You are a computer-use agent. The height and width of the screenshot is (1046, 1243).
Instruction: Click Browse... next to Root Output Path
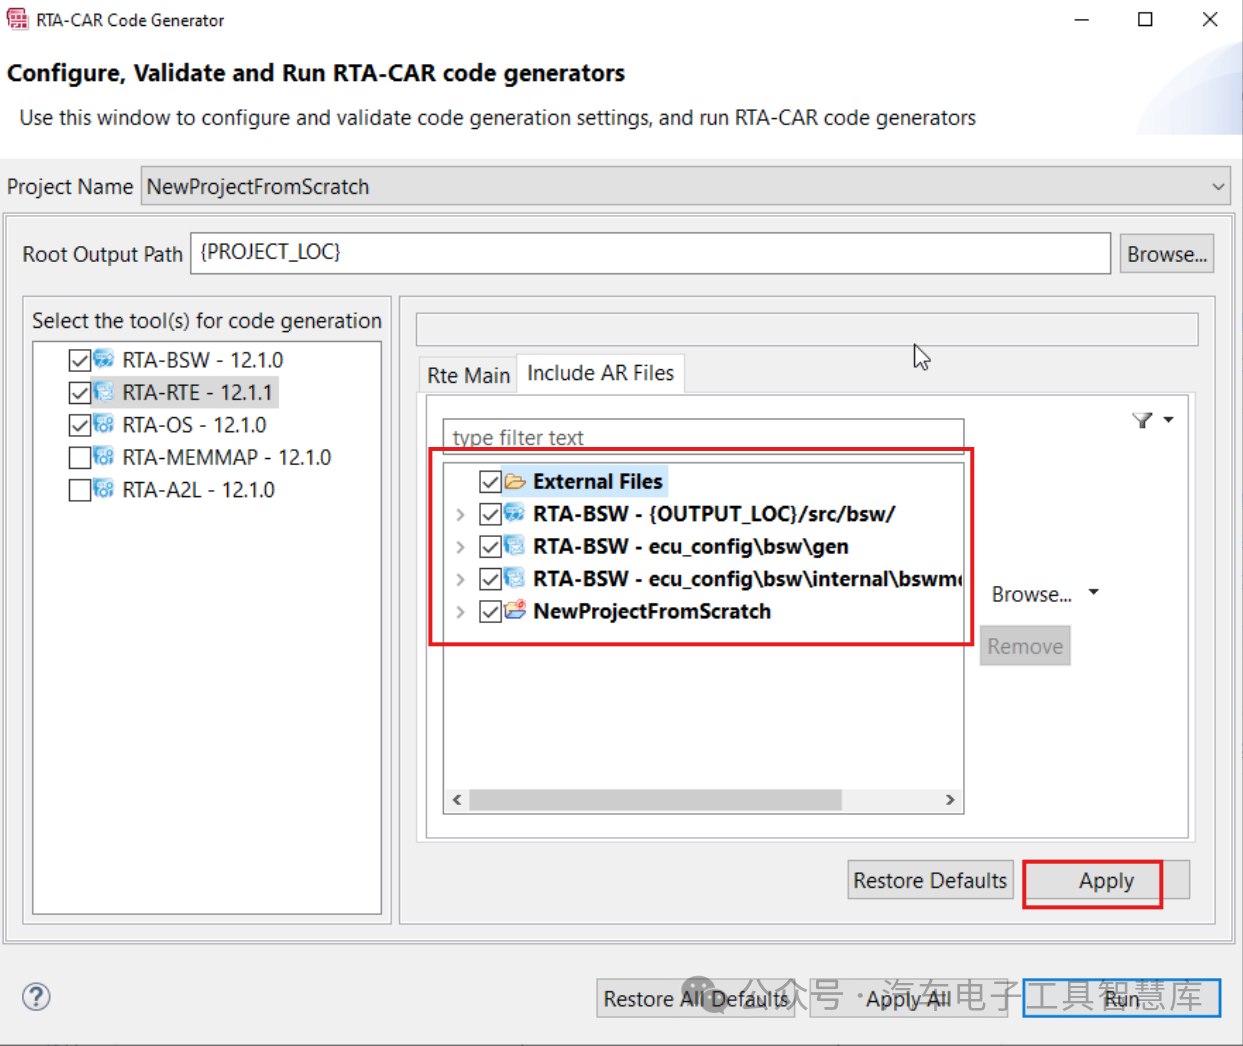(x=1166, y=254)
